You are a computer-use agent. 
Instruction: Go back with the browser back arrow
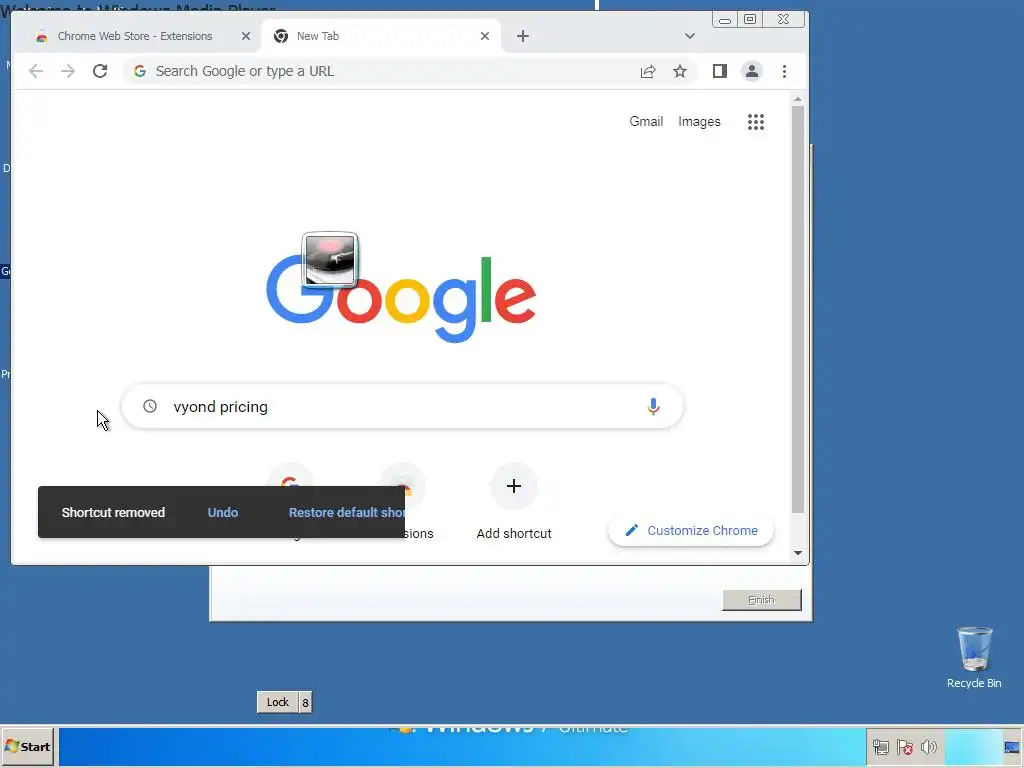pyautogui.click(x=36, y=71)
